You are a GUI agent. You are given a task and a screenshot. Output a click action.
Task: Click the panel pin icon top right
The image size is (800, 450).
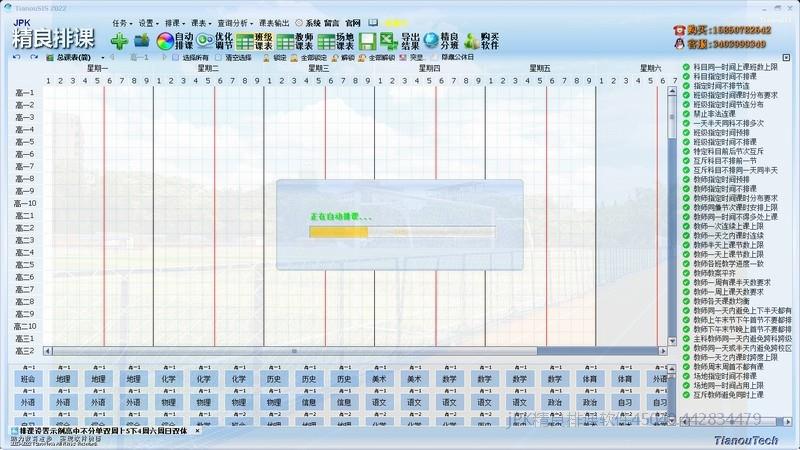[x=786, y=57]
